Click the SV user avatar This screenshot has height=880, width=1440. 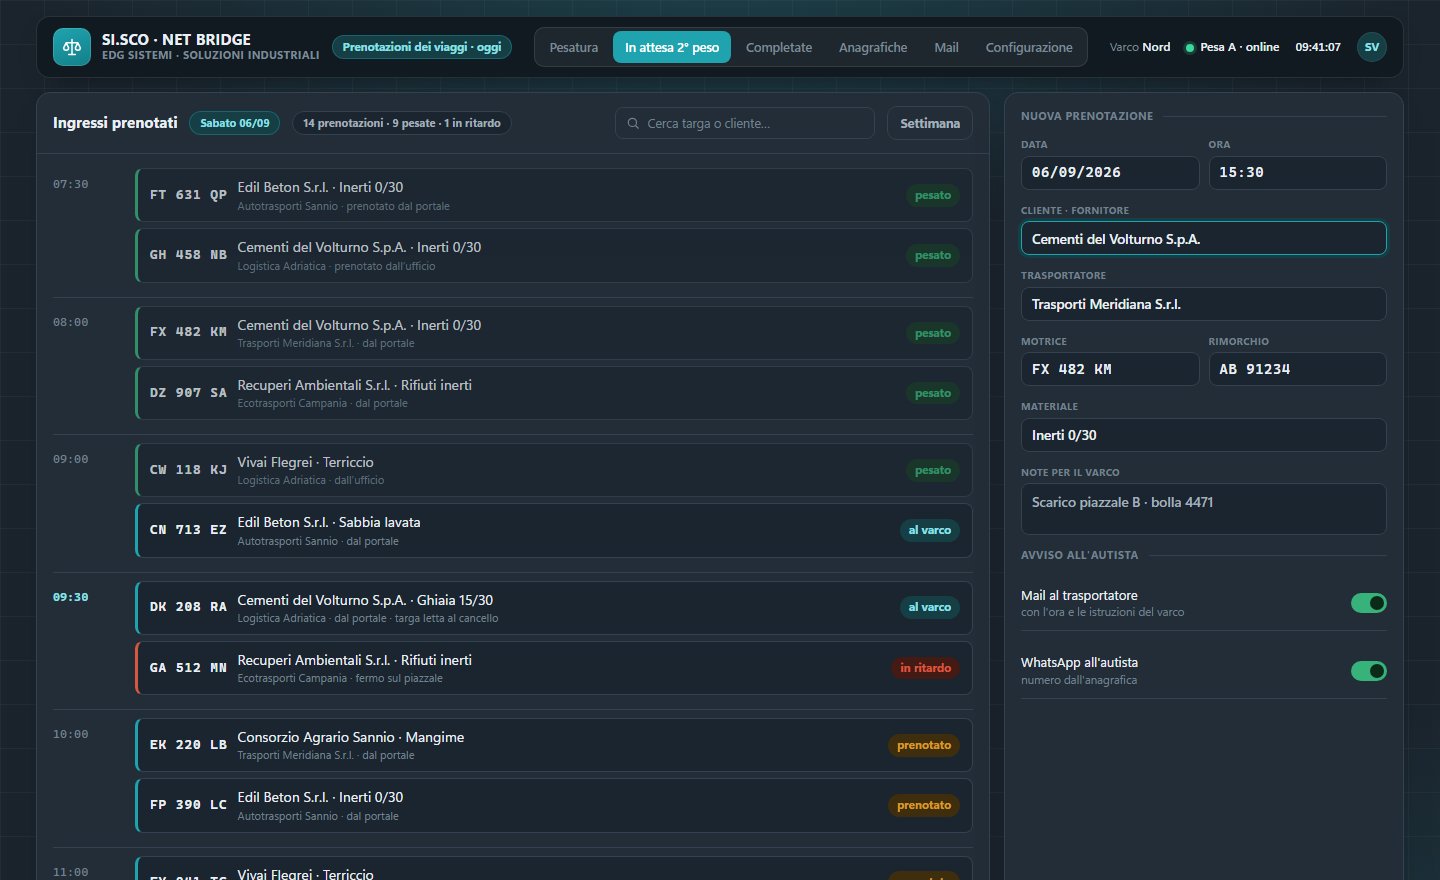[1372, 47]
